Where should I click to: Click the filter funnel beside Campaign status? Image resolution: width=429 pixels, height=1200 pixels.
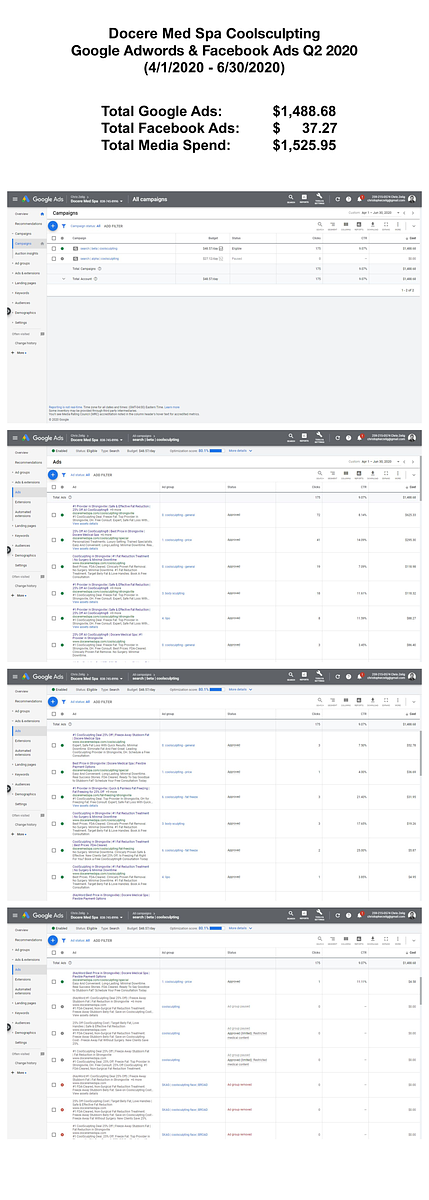[x=64, y=226]
